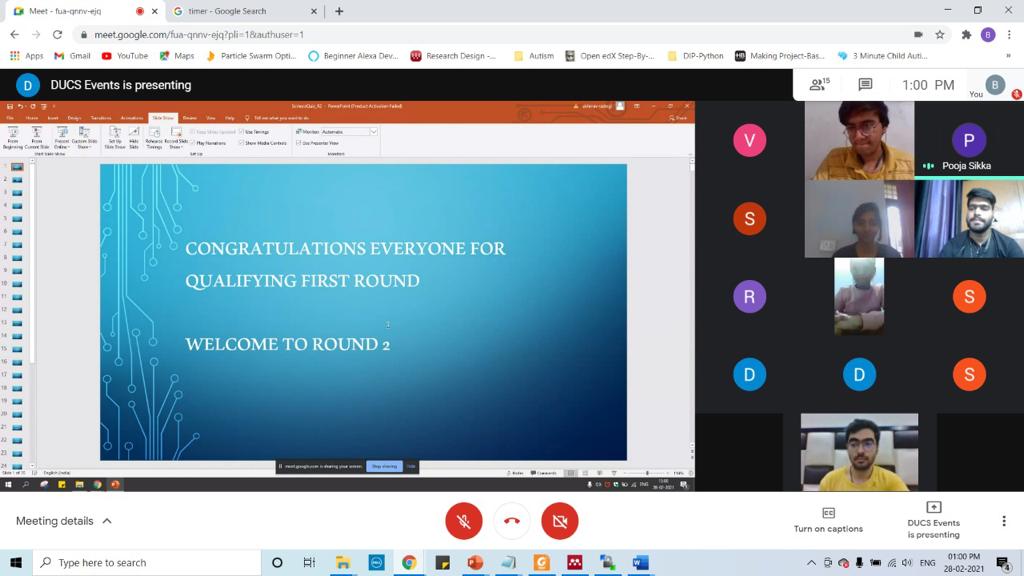Viewport: 1024px width, 576px height.
Task: Open the meeting chat panel
Action: coord(865,85)
